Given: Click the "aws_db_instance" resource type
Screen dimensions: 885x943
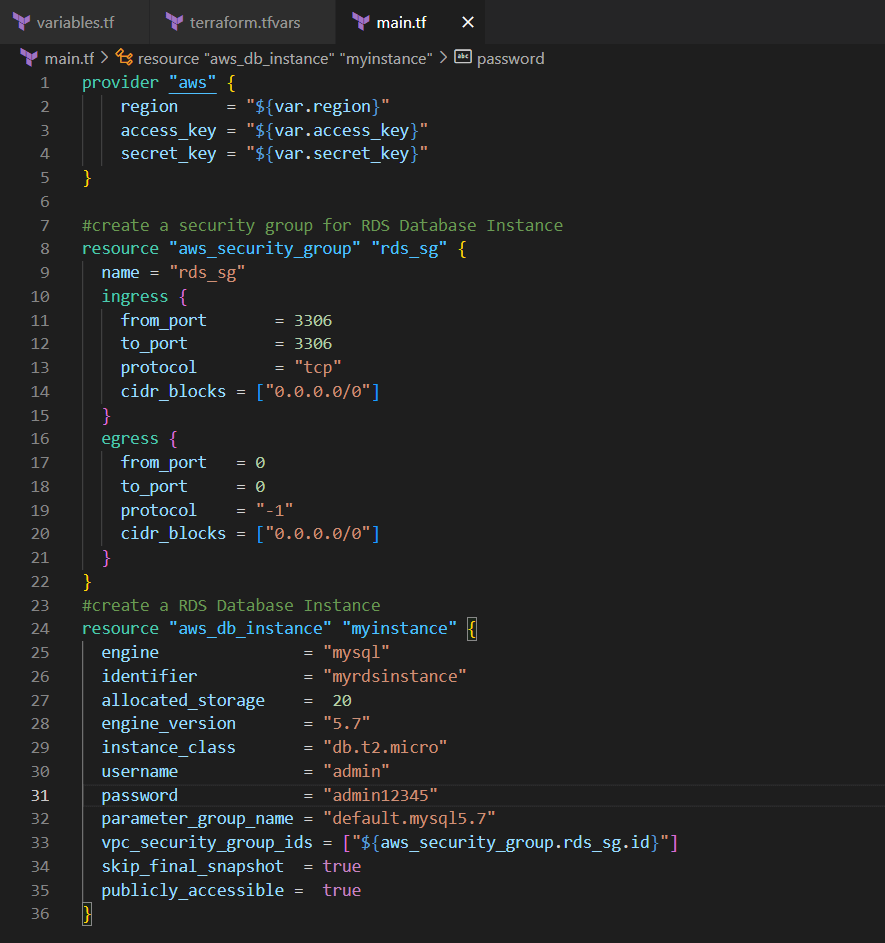Looking at the screenshot, I should (250, 628).
